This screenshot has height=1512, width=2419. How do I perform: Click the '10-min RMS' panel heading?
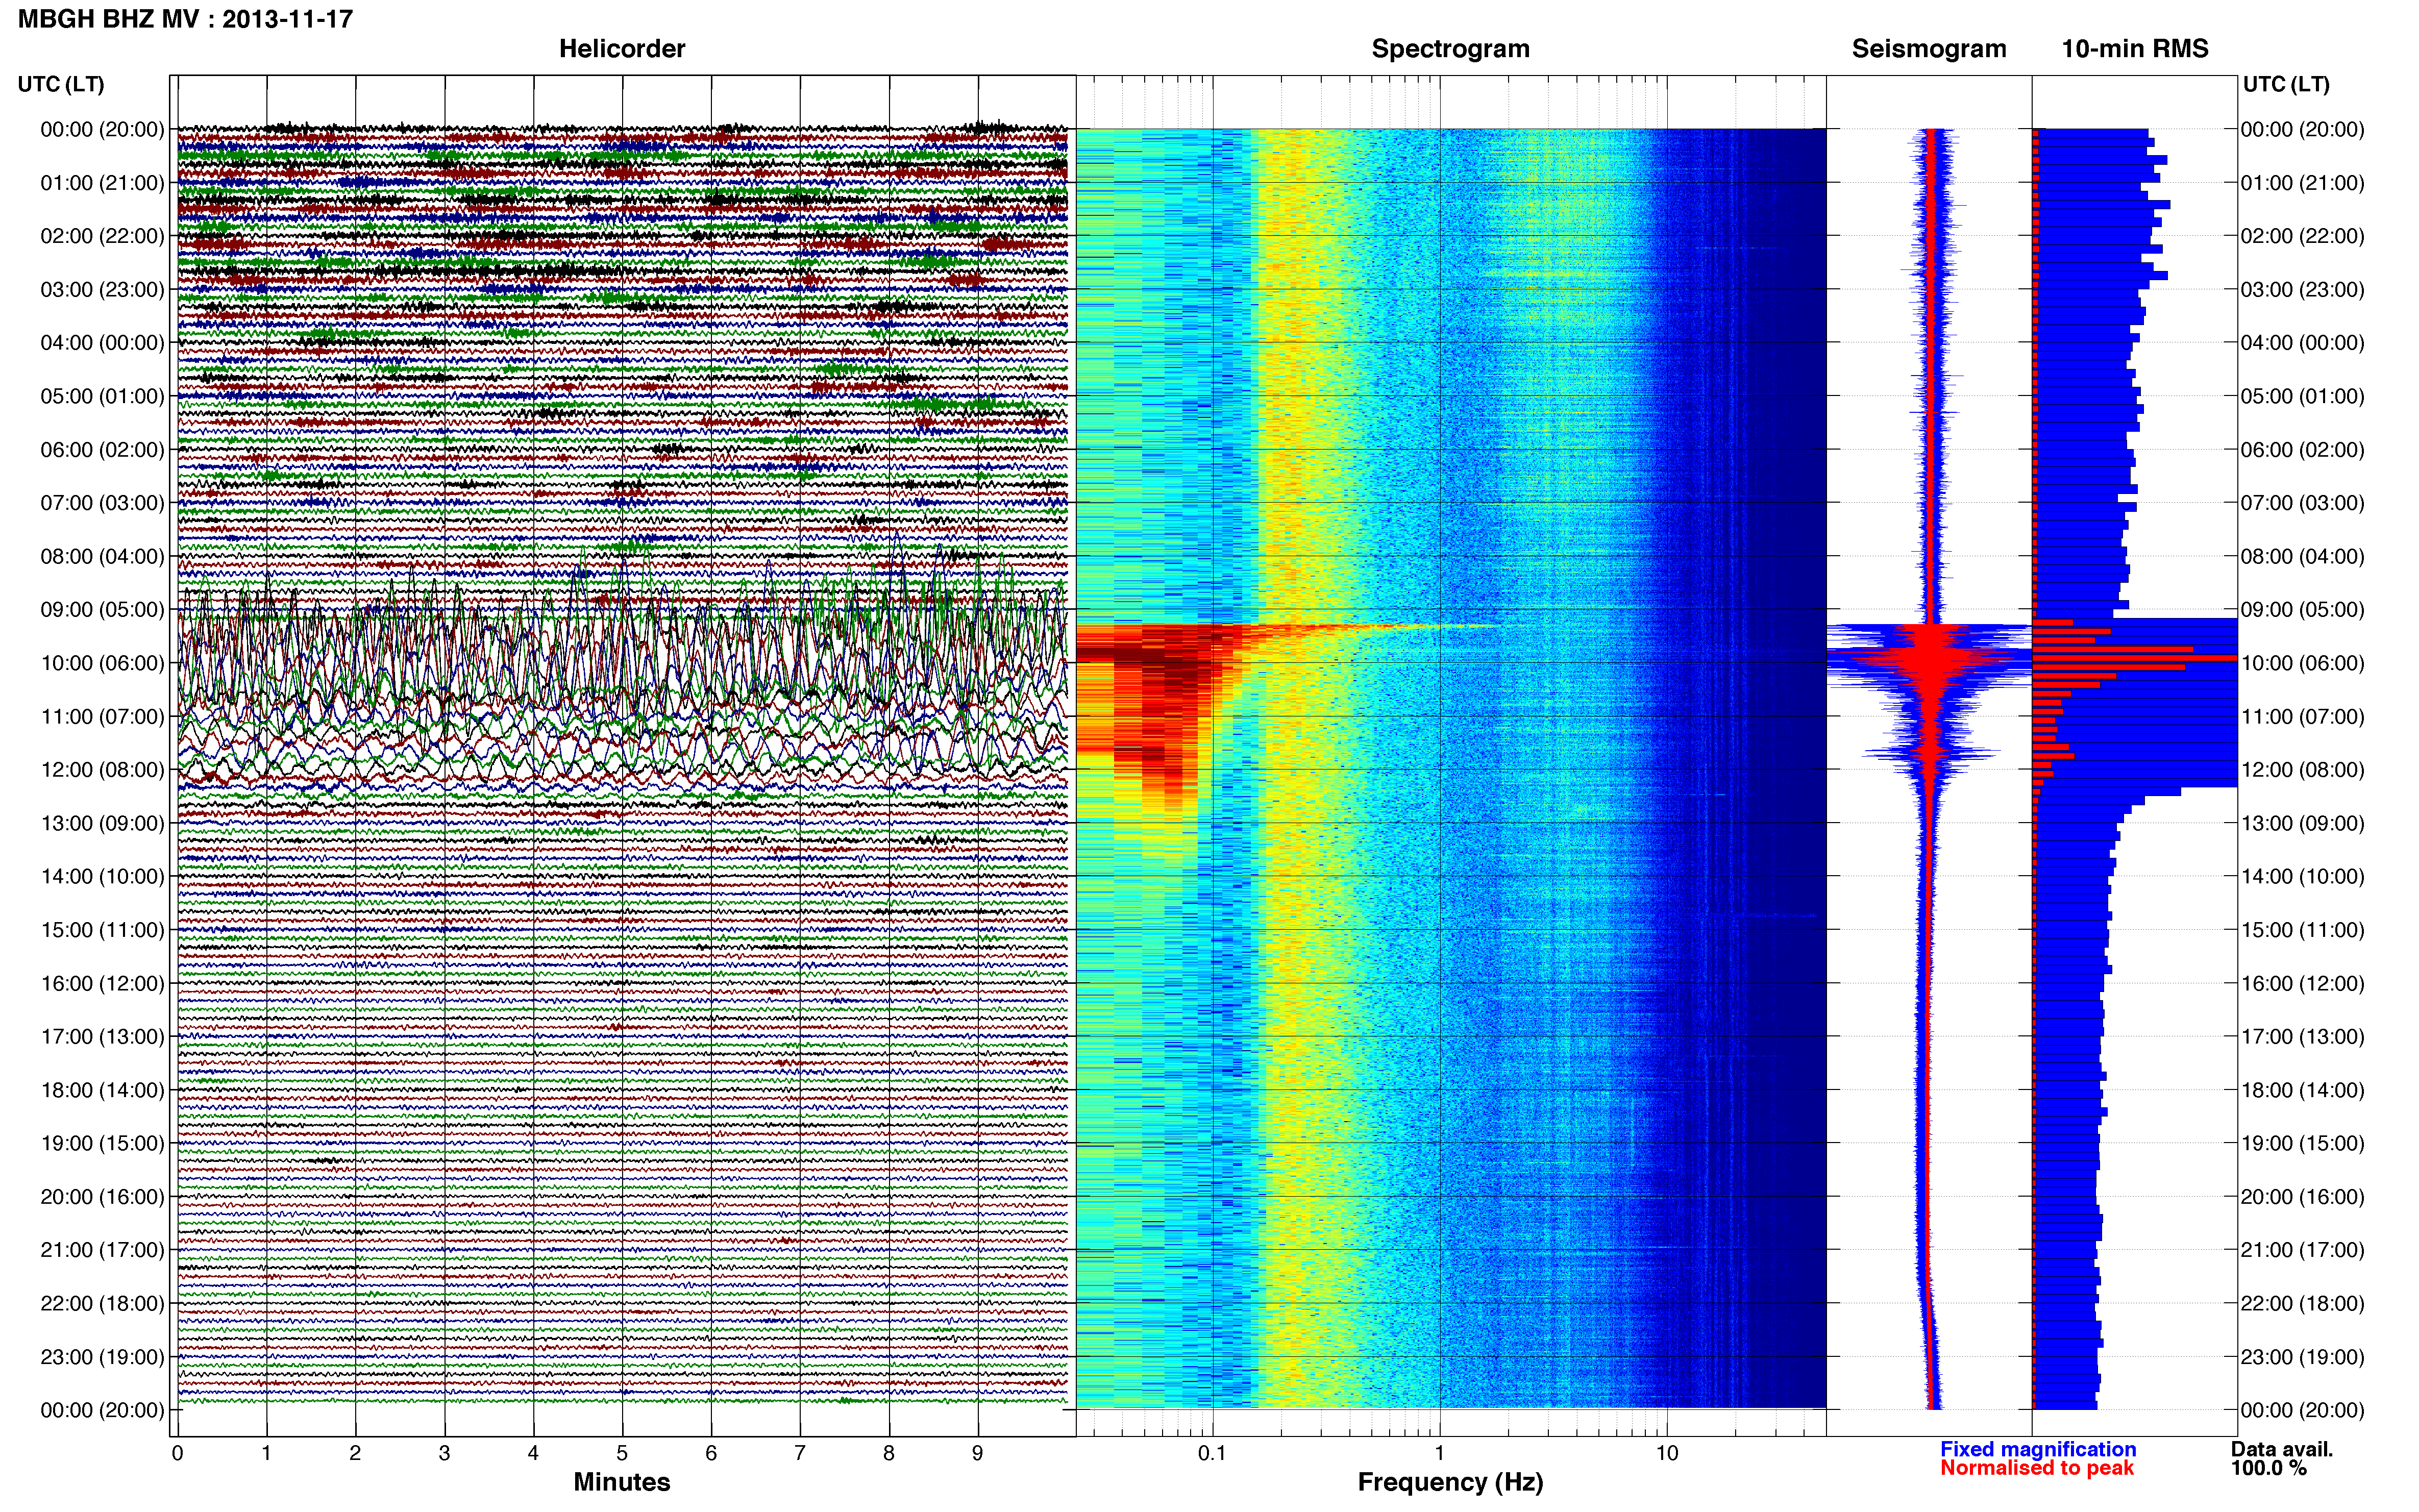pyautogui.click(x=2135, y=49)
